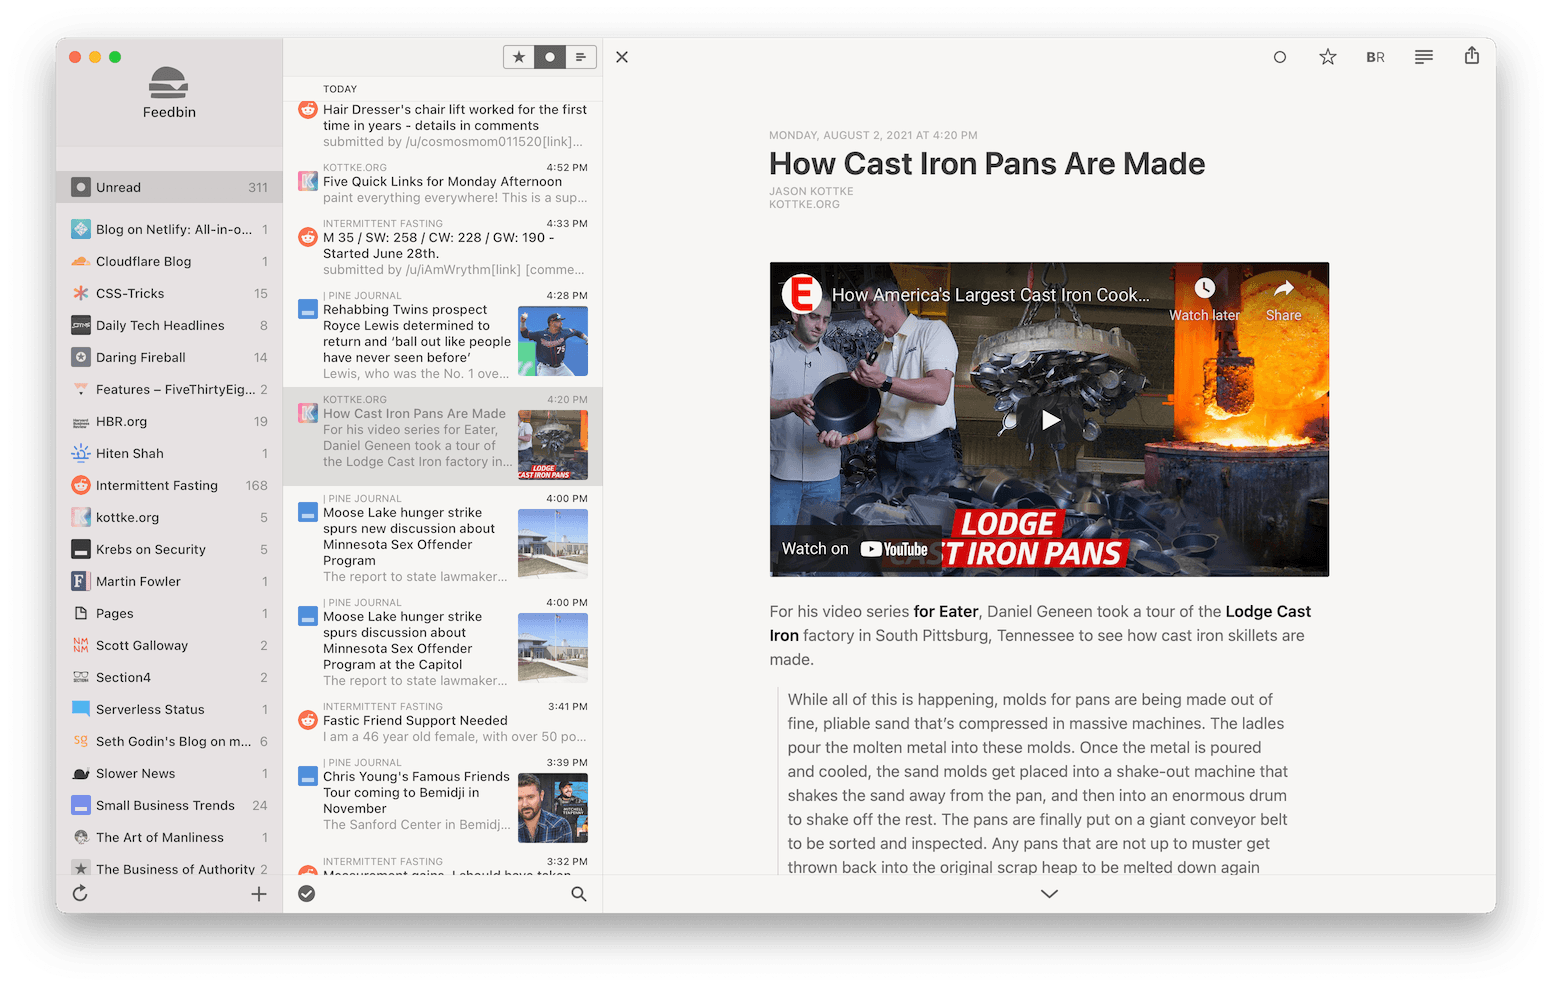Open Moose Lake article at the Capitol
This screenshot has width=1552, height=987.
[x=443, y=643]
